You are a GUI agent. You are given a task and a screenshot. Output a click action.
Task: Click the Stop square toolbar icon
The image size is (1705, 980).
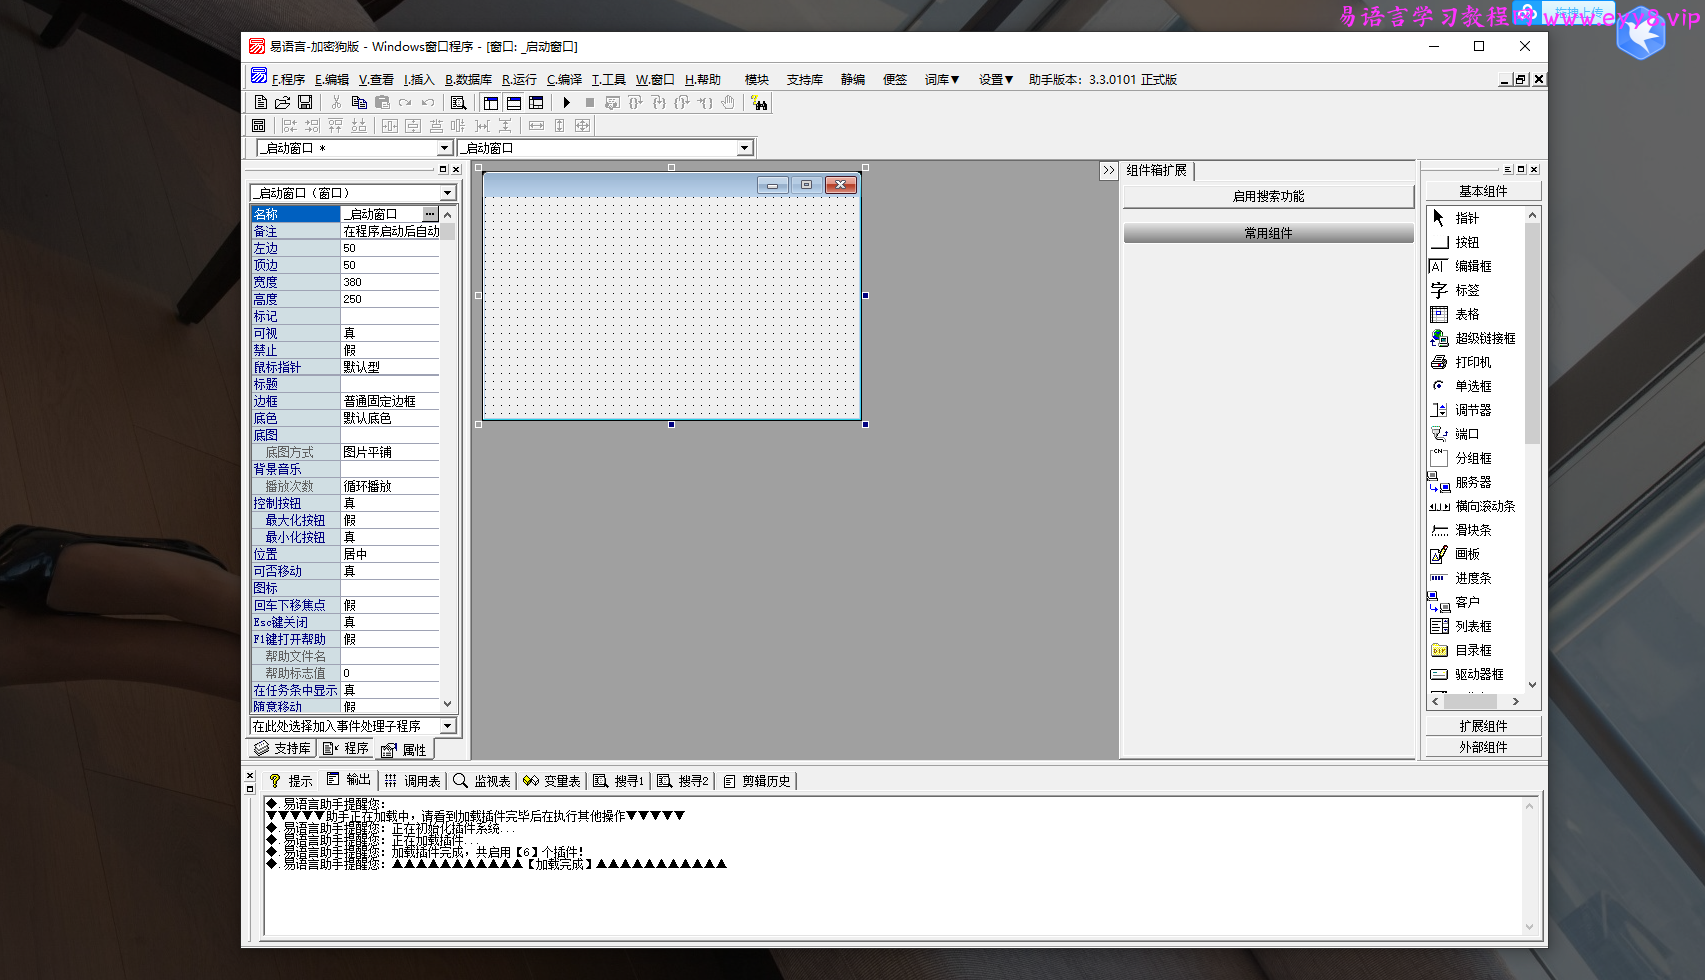pos(590,103)
